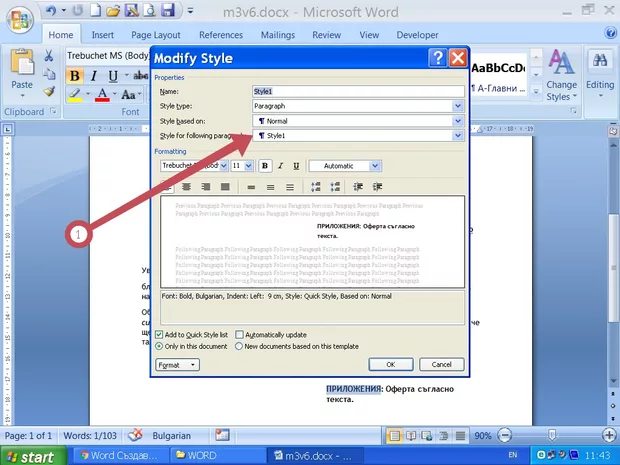
Task: Click the Macro recording icon in status bar
Action: (222, 435)
